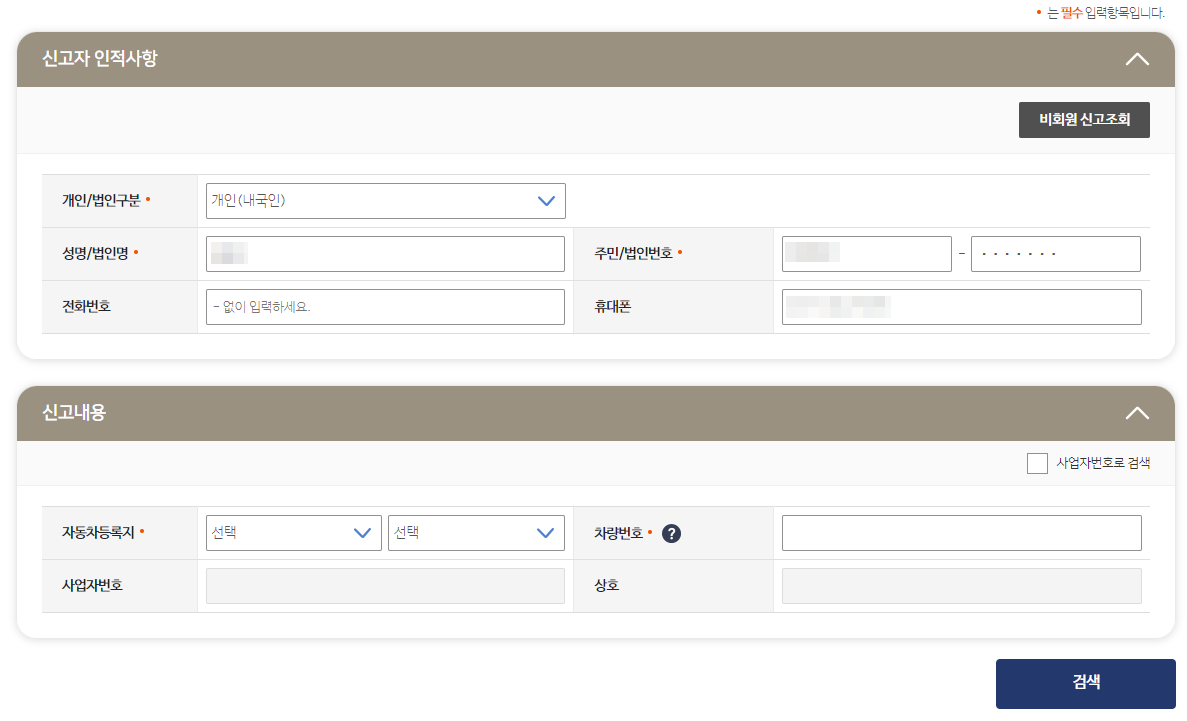
Task: Click the 차량번호 input field
Action: click(x=961, y=533)
